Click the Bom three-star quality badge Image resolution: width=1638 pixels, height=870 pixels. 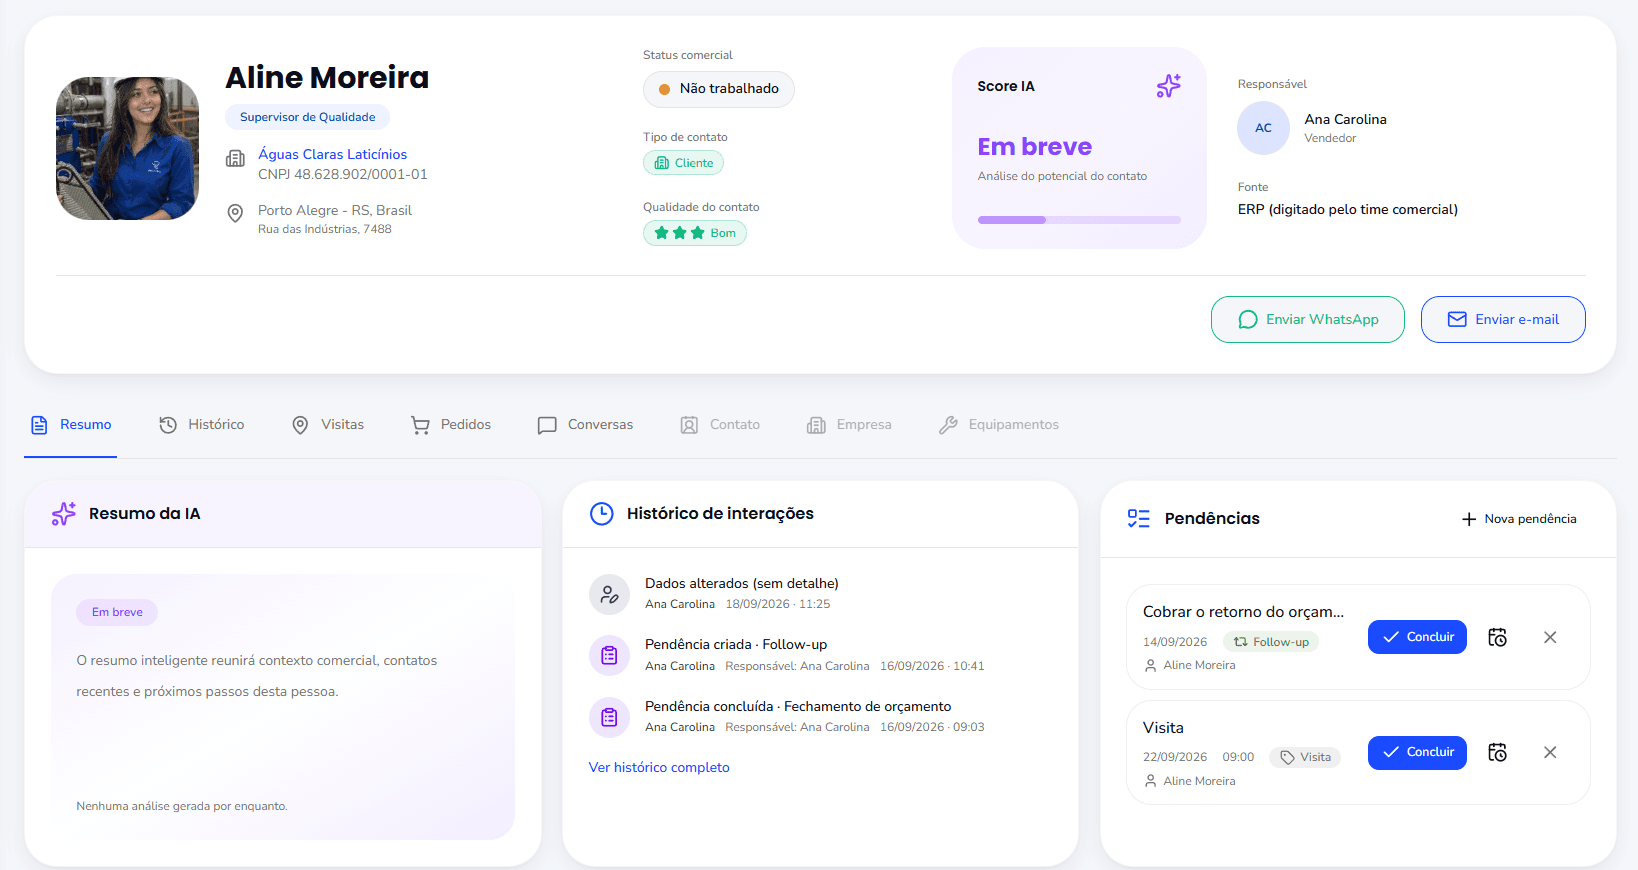pyautogui.click(x=695, y=233)
